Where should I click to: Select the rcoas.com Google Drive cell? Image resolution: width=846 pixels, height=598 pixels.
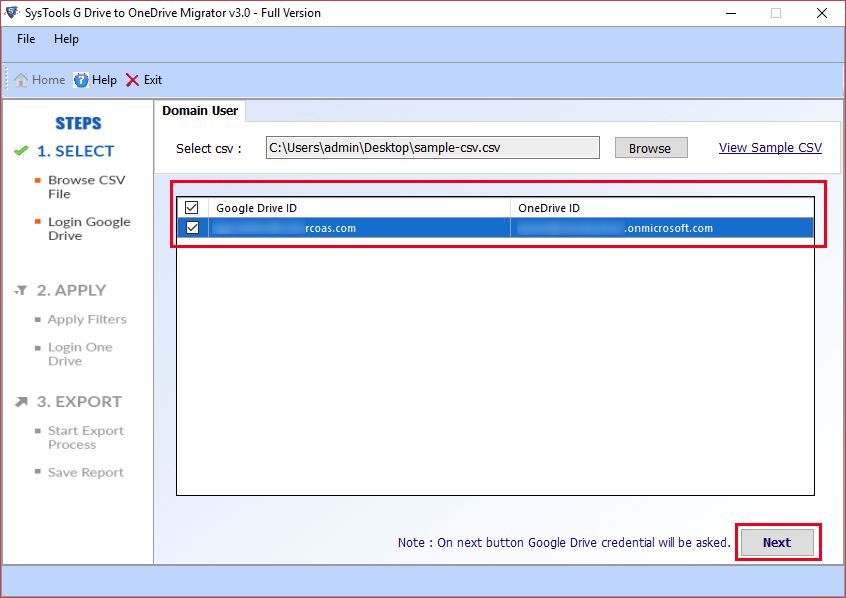pyautogui.click(x=359, y=228)
